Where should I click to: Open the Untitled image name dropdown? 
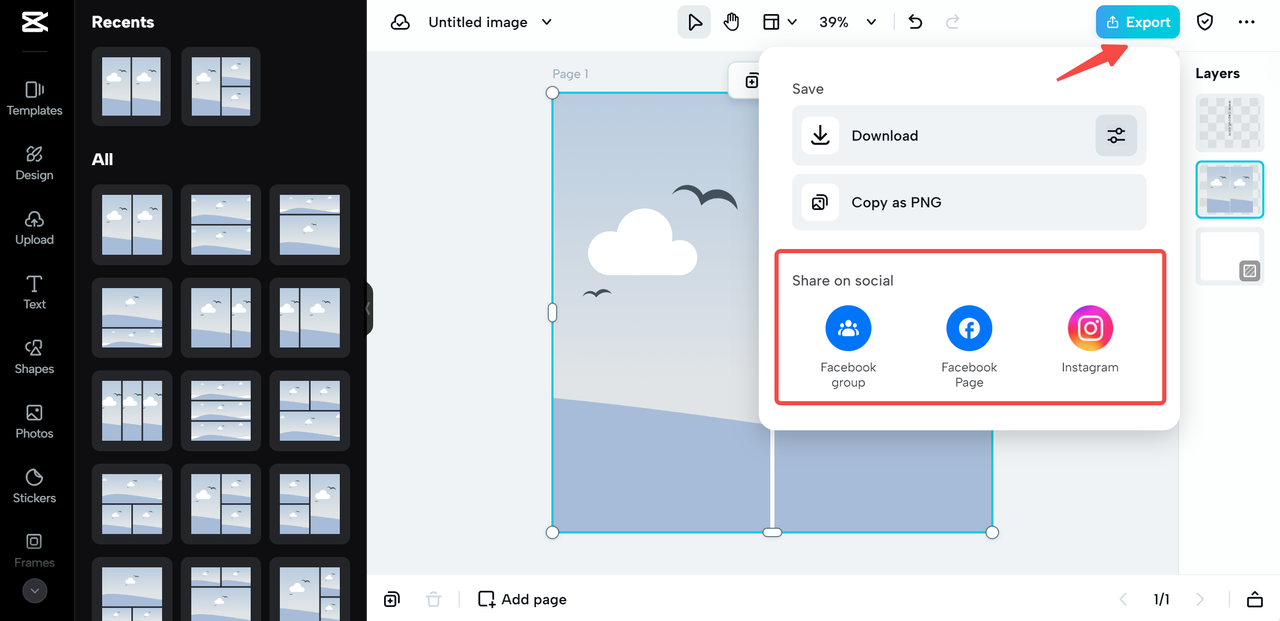(x=490, y=22)
